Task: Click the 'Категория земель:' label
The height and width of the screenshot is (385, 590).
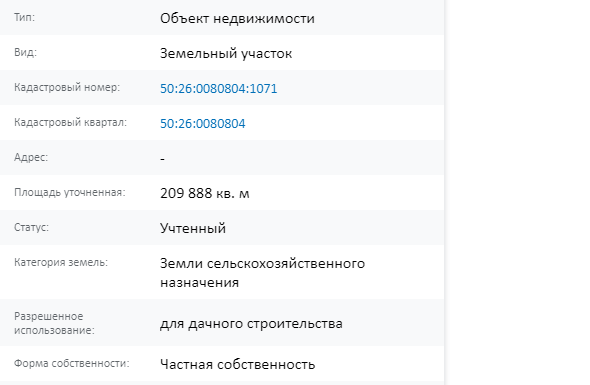Action: pos(61,262)
